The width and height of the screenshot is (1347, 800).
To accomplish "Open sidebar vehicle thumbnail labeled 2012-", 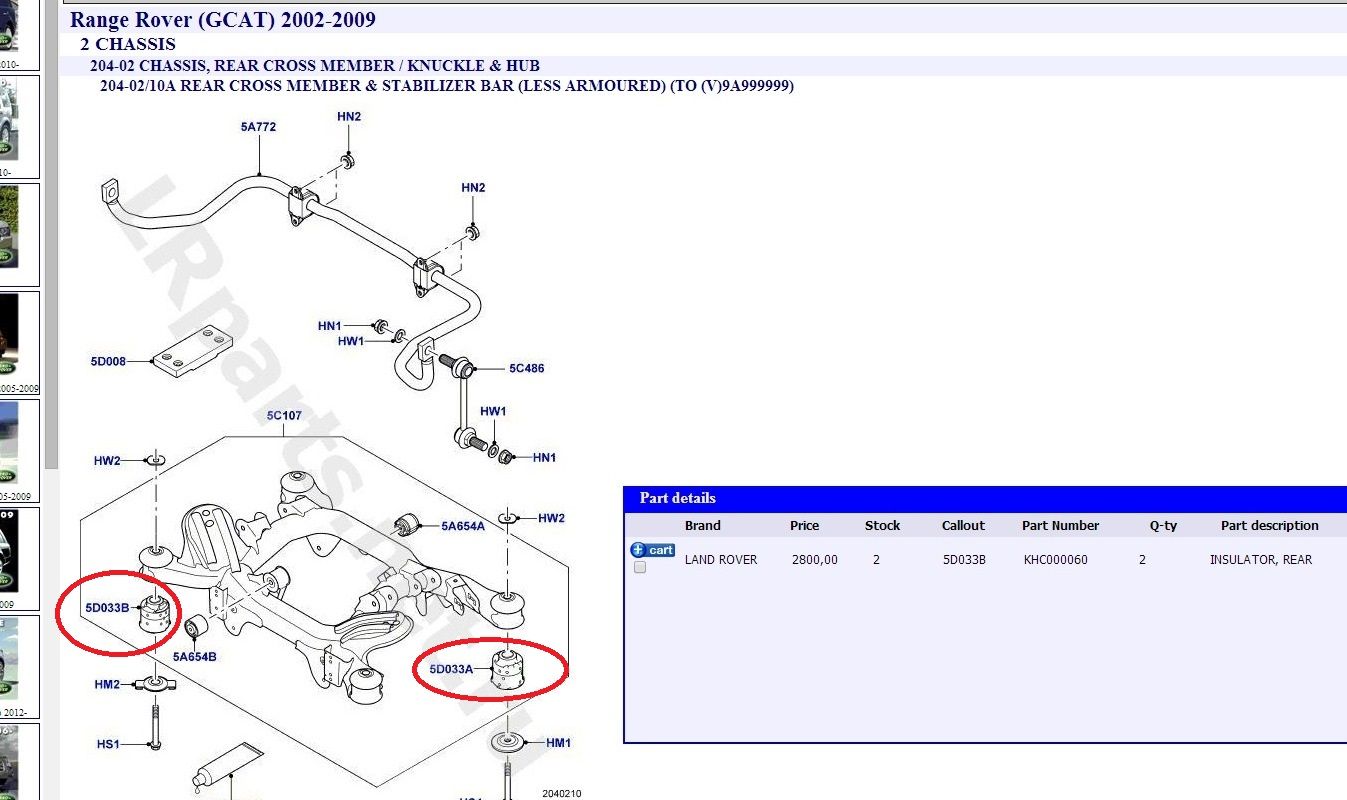I will coord(19,666).
